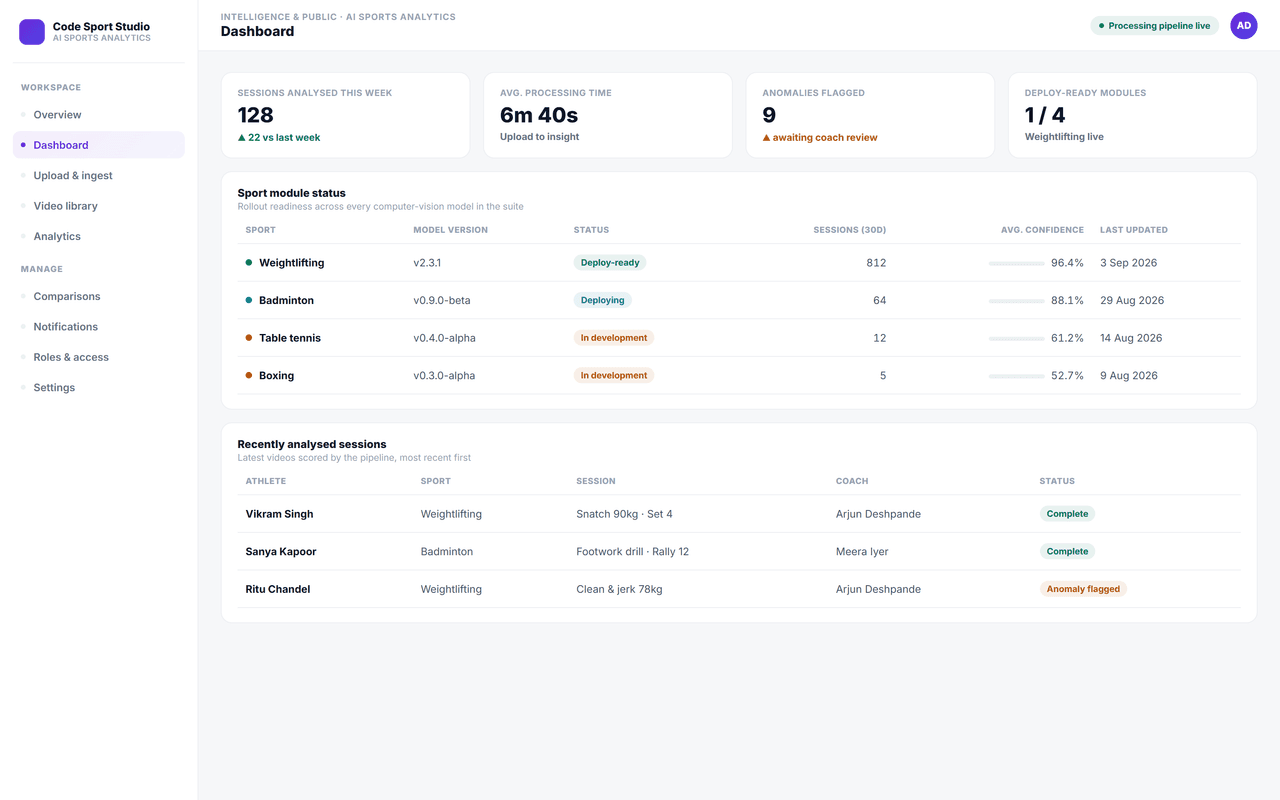Image resolution: width=1280 pixels, height=800 pixels.
Task: Sort by Avg. Confidence column header
Action: pos(1042,230)
